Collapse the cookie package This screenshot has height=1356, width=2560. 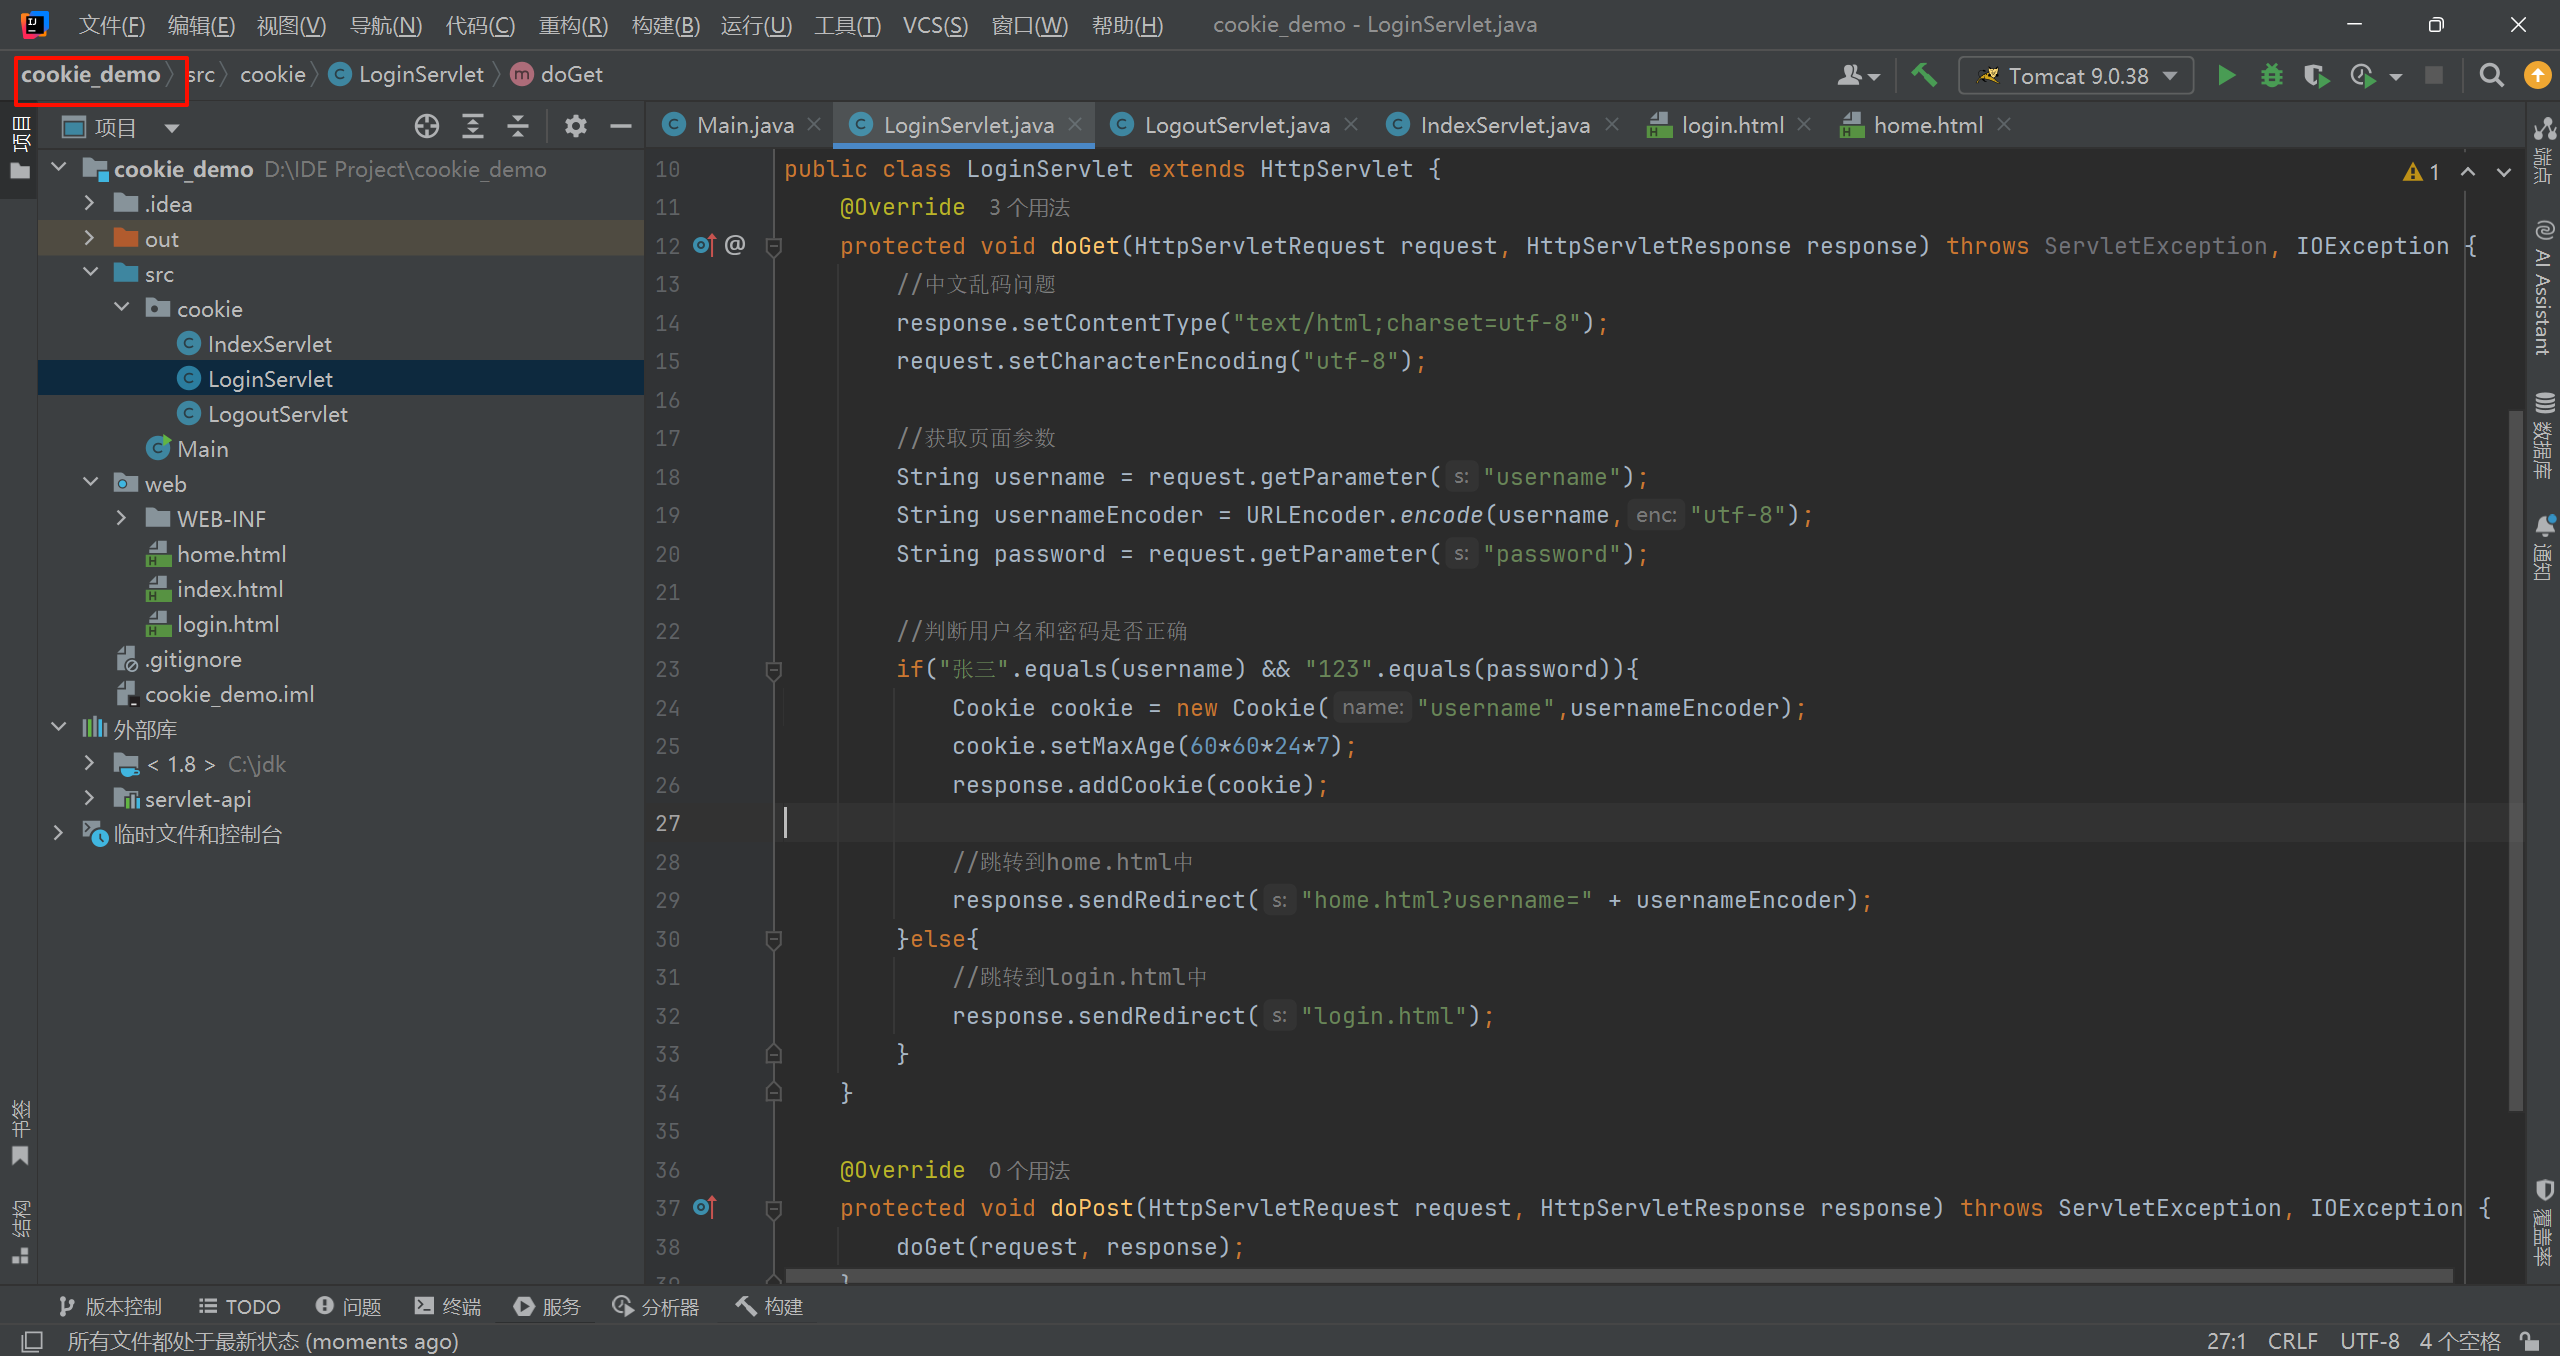(121, 307)
